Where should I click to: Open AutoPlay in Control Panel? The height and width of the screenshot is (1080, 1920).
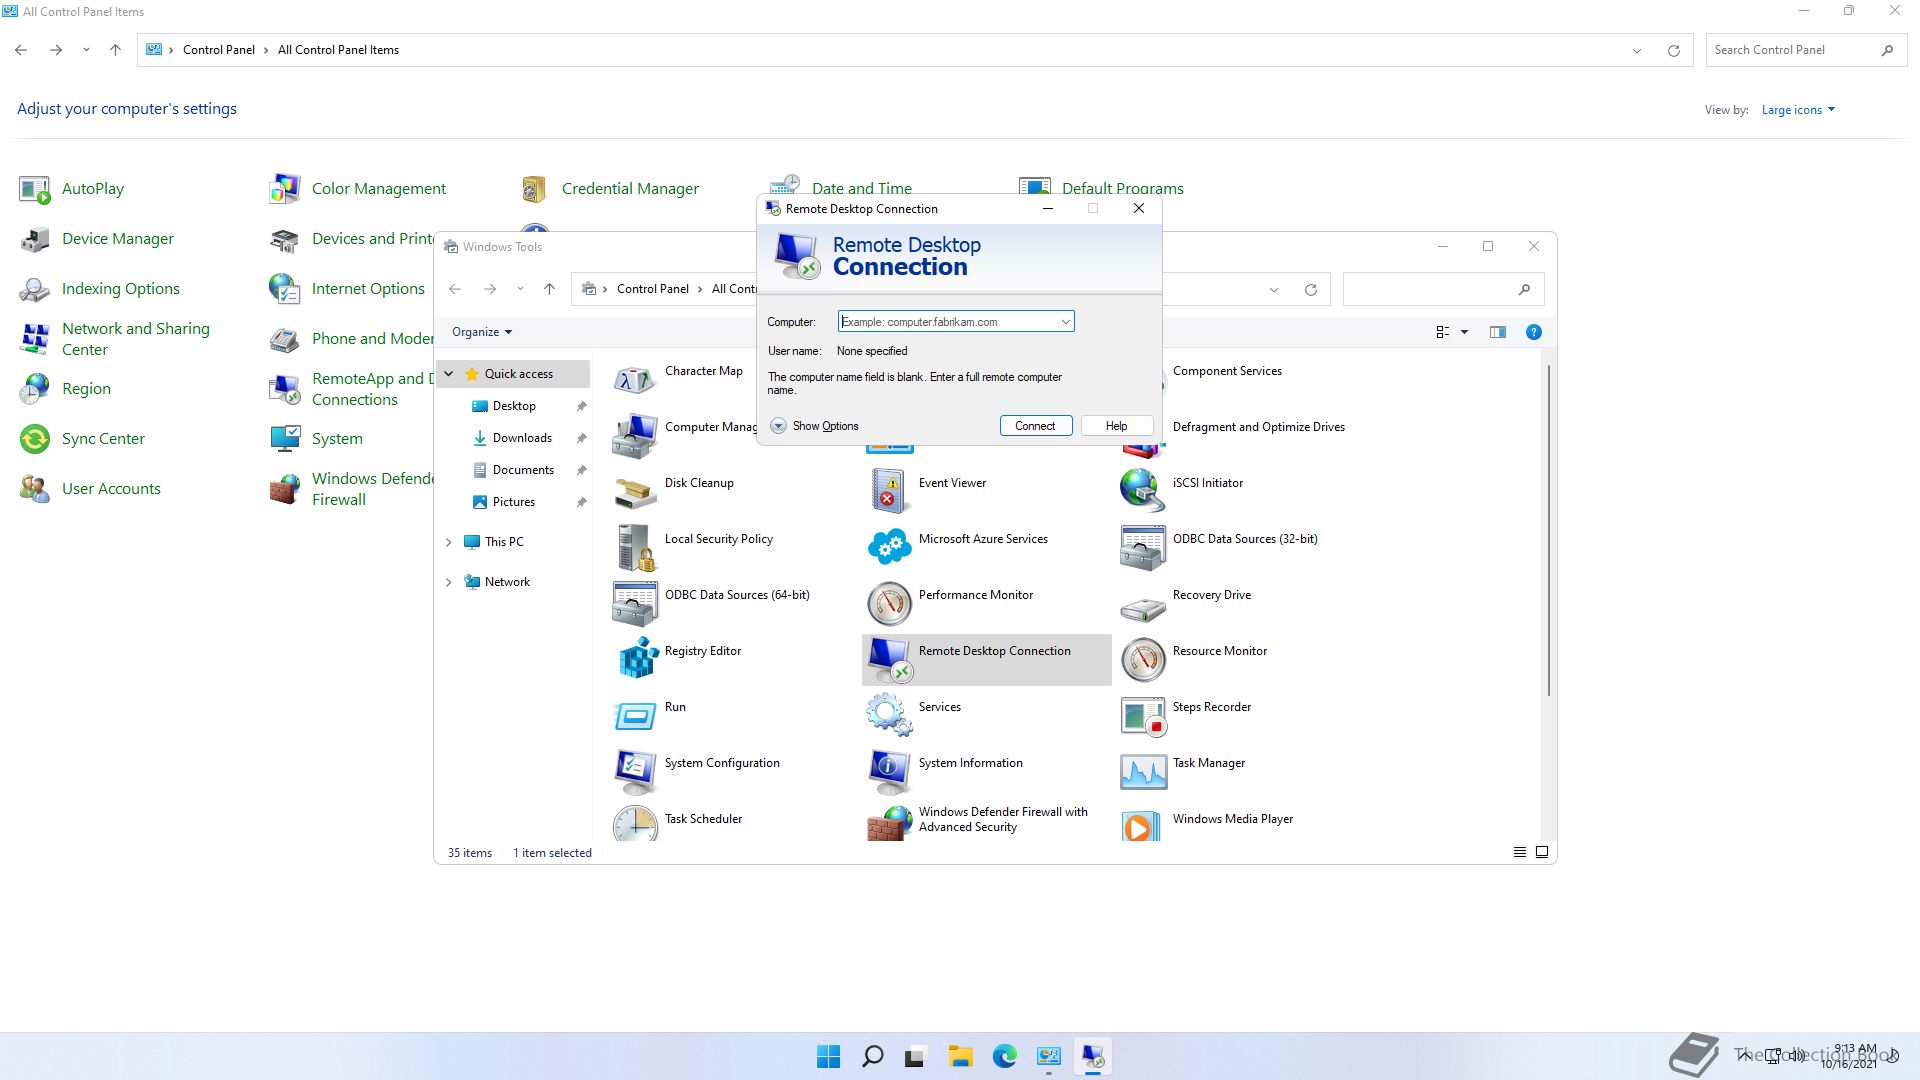click(93, 188)
